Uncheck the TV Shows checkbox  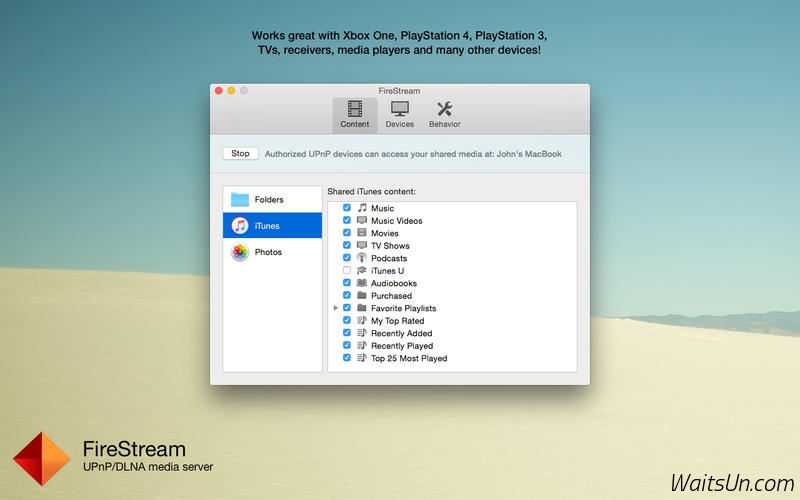pyautogui.click(x=347, y=245)
